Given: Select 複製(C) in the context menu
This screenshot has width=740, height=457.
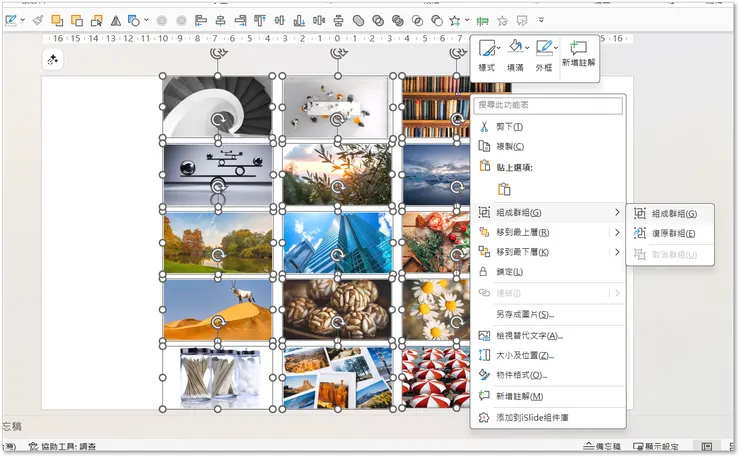Looking at the screenshot, I should coord(549,146).
